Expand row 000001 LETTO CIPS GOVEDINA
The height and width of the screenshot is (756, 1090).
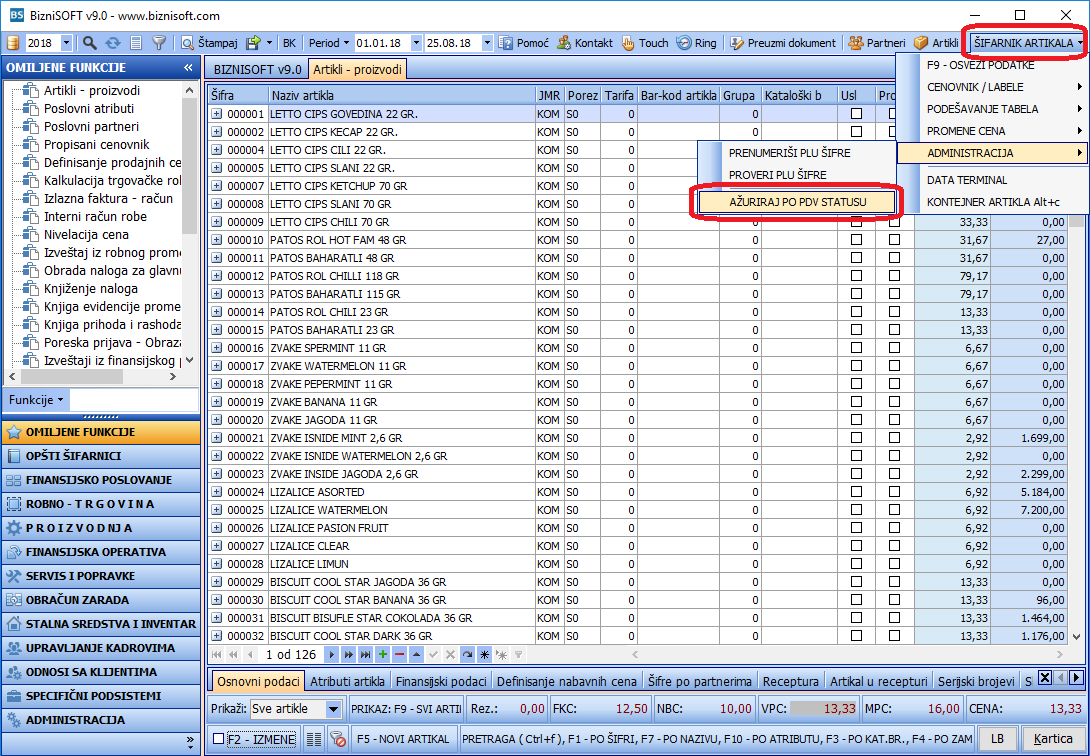tap(217, 114)
